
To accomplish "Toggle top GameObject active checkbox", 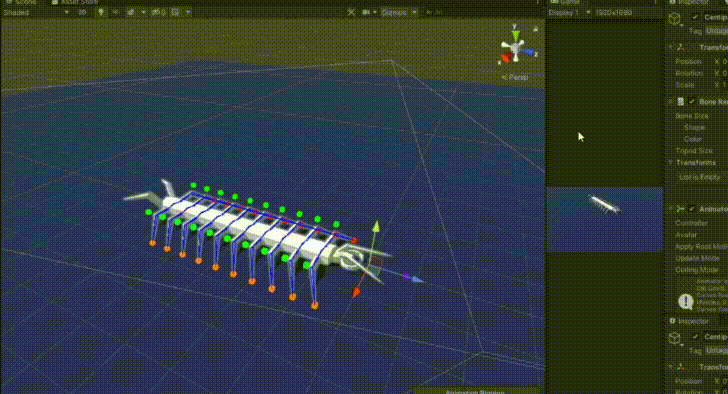I will (695, 17).
